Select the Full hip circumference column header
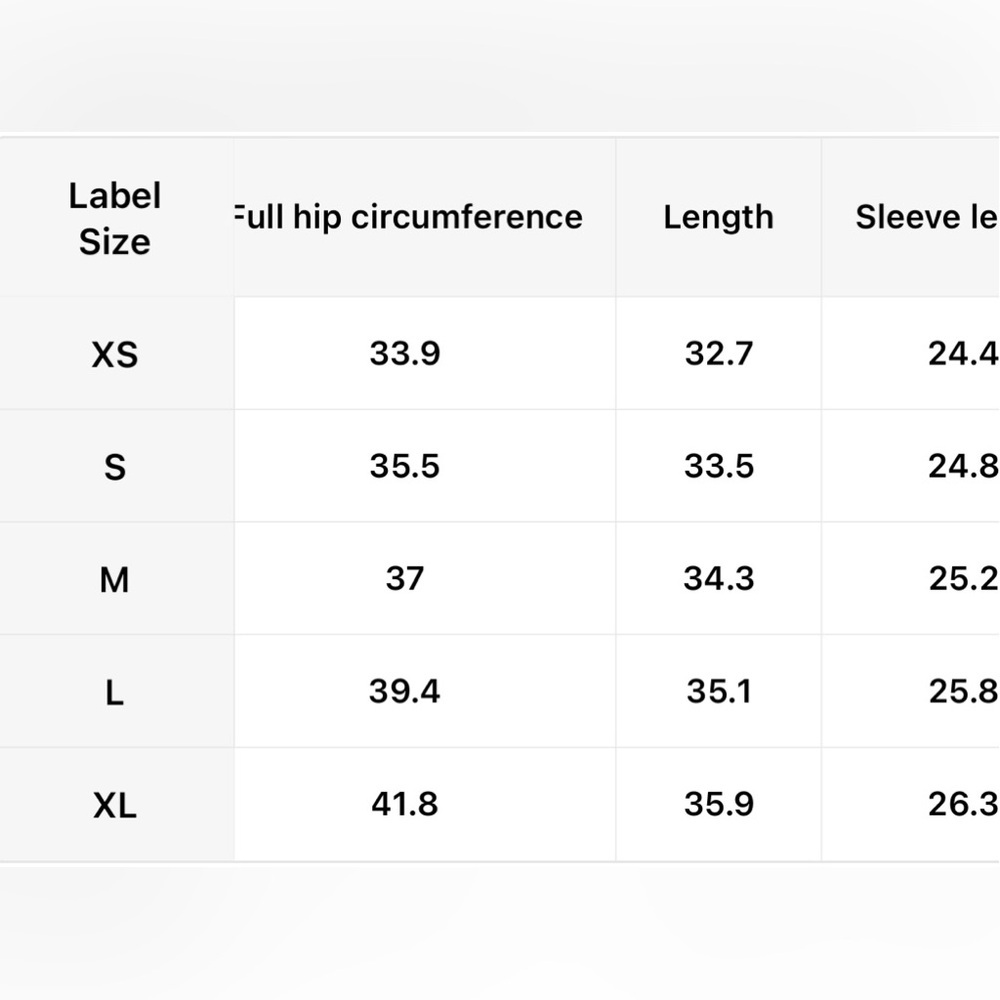The image size is (1000, 1000). (408, 217)
